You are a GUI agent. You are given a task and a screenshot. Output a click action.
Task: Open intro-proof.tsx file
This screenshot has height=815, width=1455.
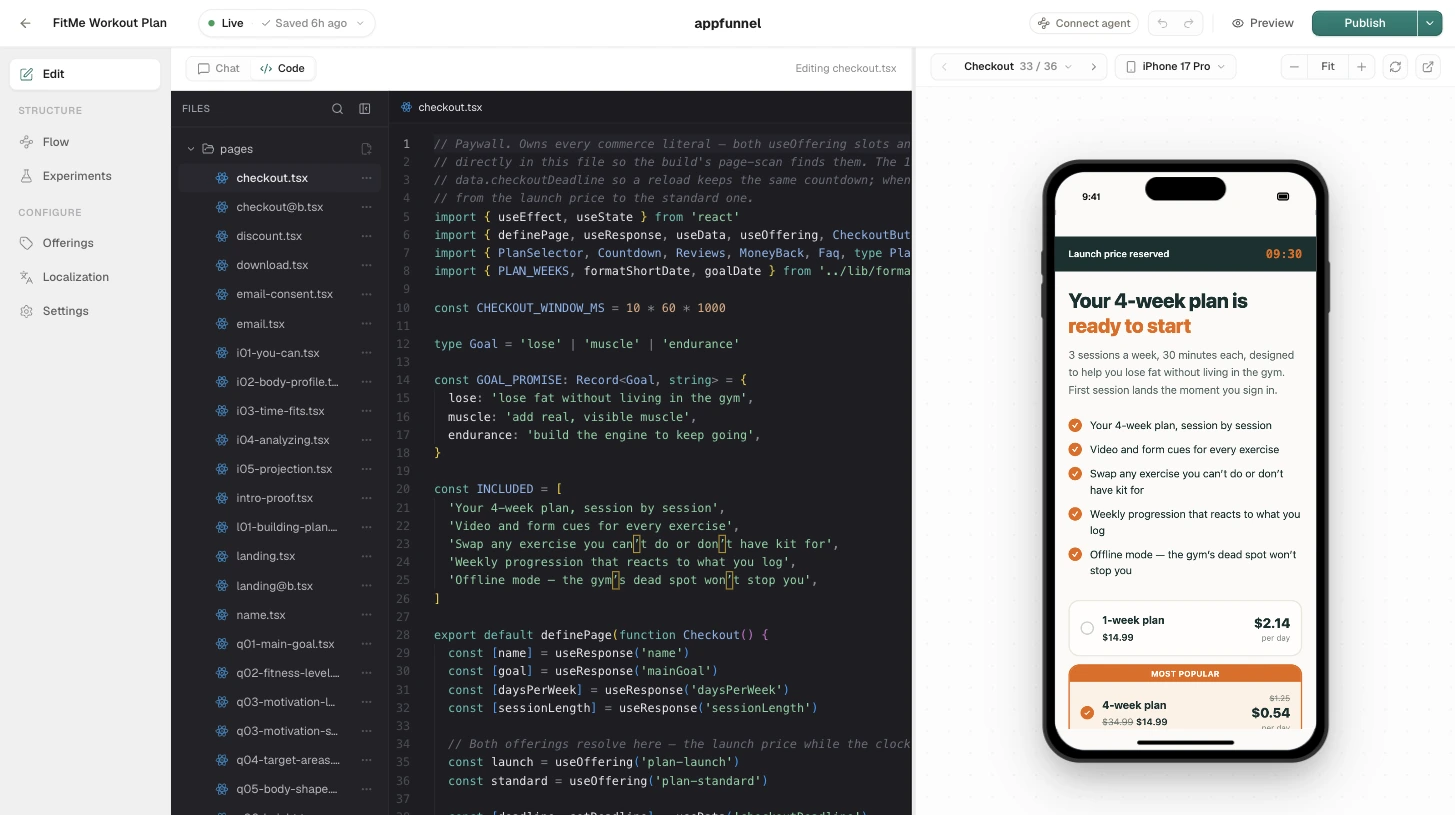(280, 498)
